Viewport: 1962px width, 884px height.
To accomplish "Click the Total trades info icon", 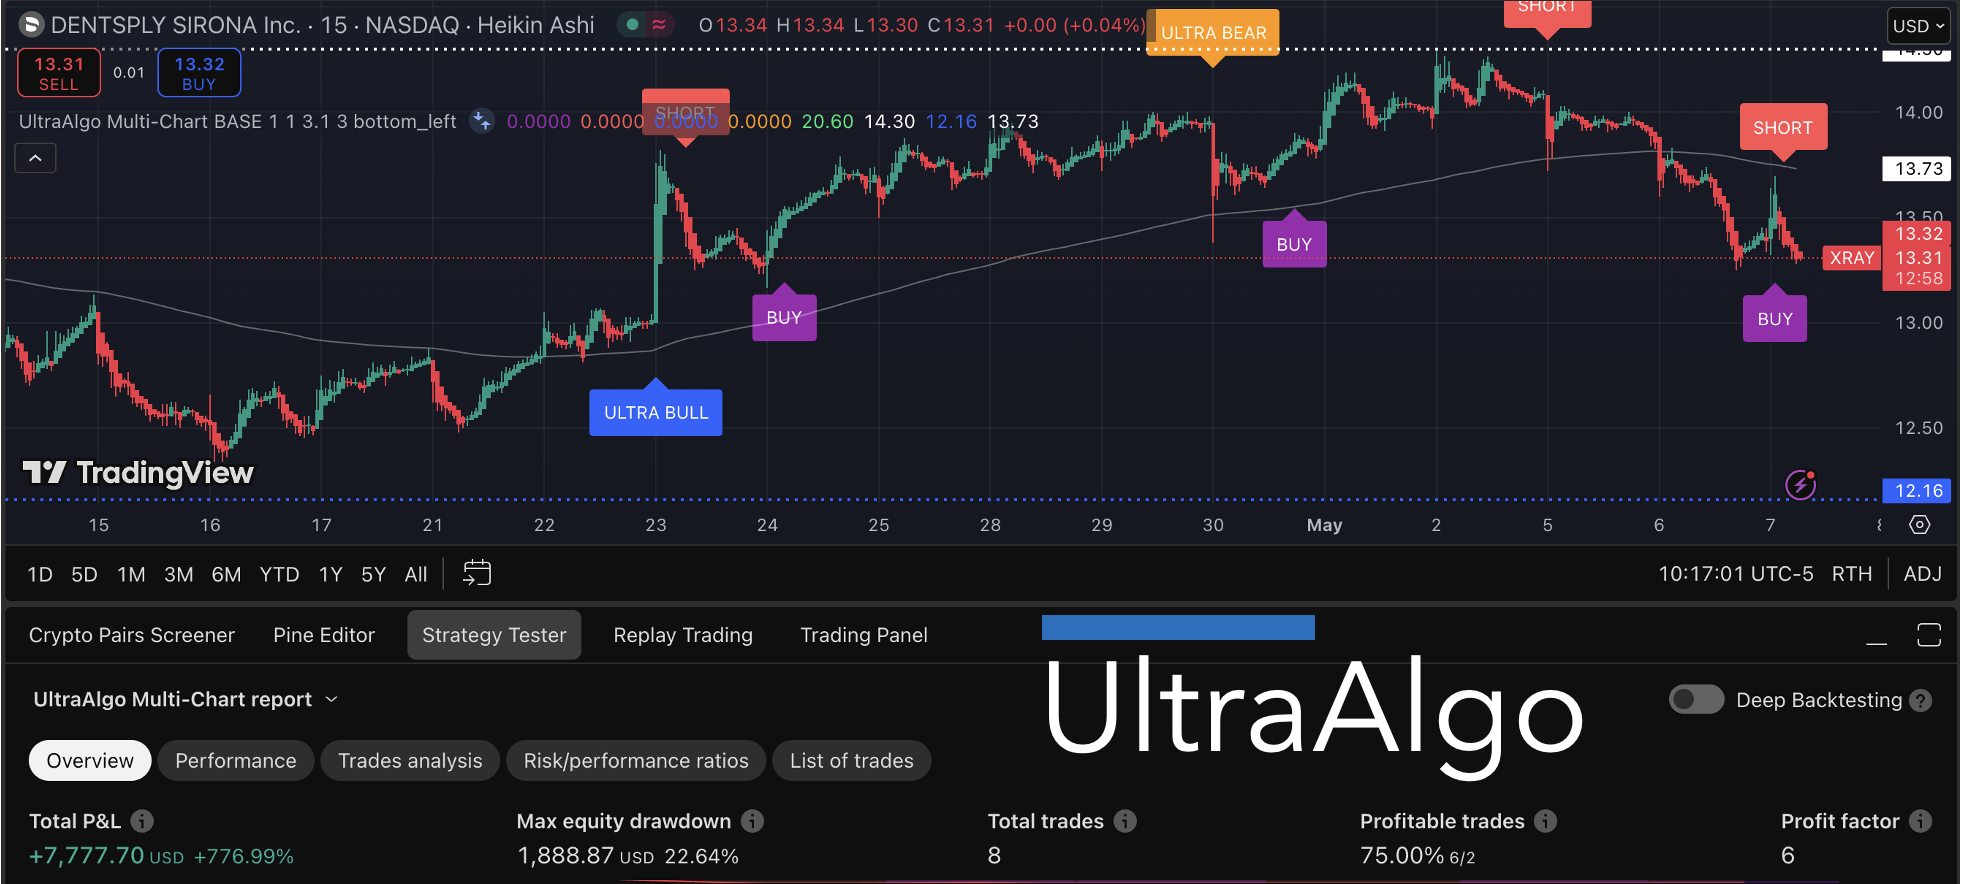I will (1126, 821).
